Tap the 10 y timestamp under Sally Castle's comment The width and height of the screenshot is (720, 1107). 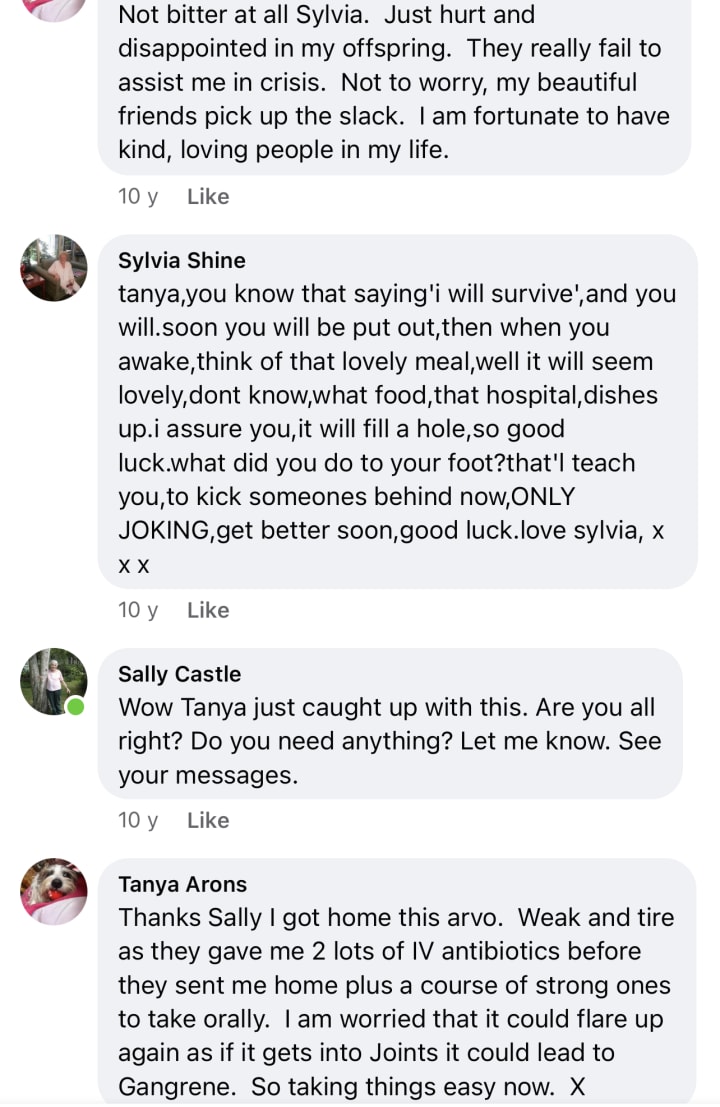point(138,820)
